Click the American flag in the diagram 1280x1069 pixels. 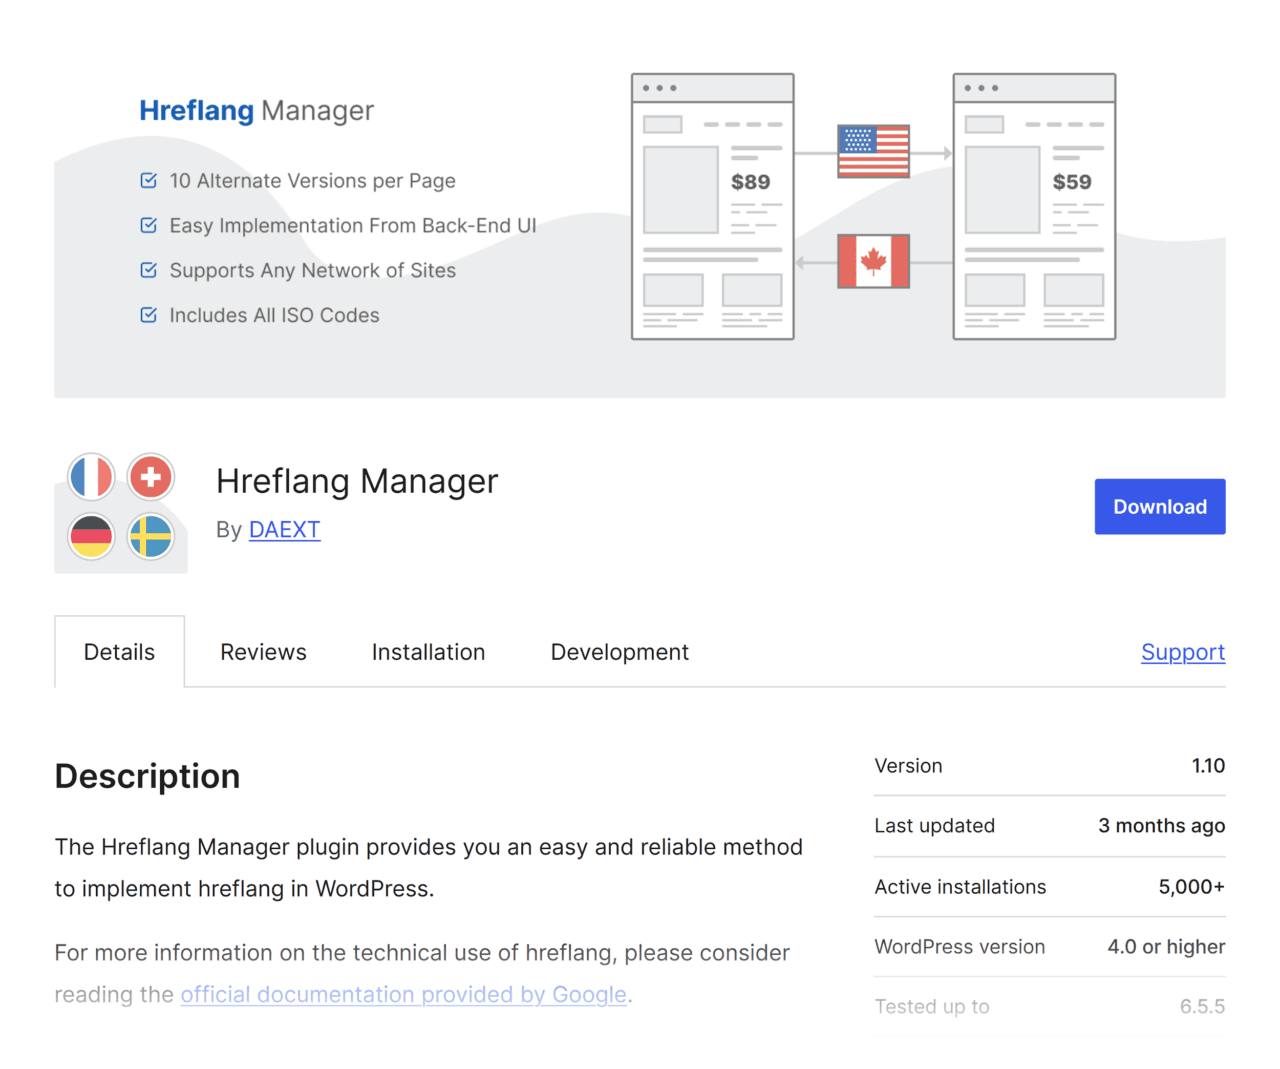[873, 150]
